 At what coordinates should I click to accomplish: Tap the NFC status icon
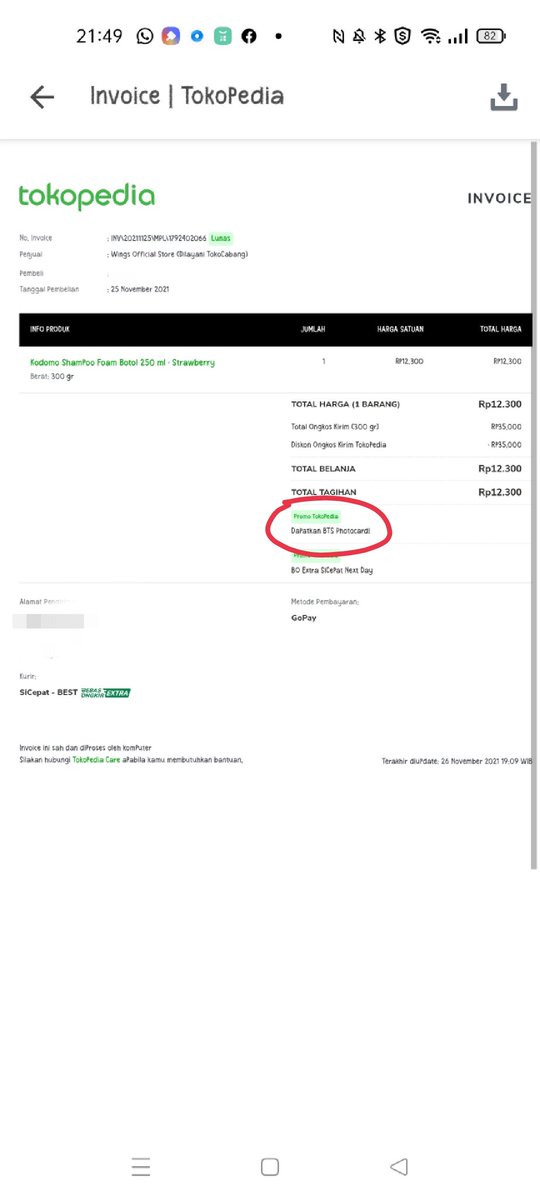click(x=338, y=36)
